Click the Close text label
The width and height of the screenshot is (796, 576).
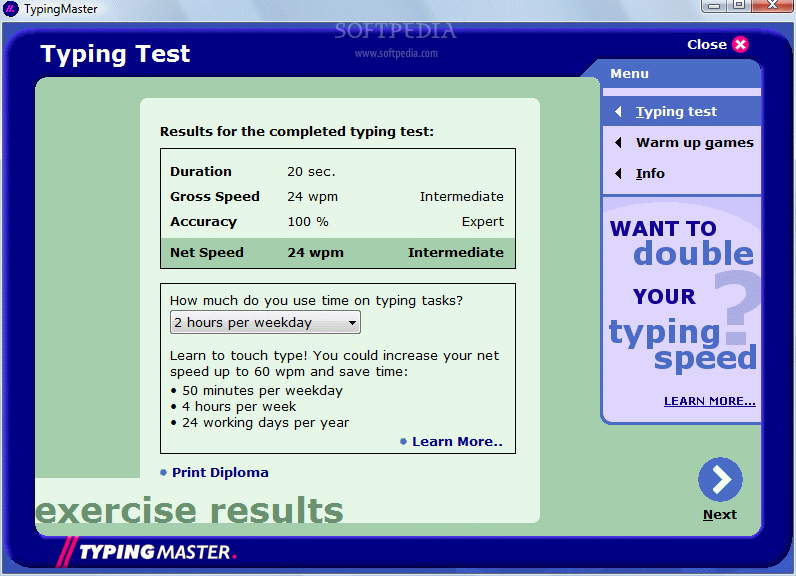707,45
